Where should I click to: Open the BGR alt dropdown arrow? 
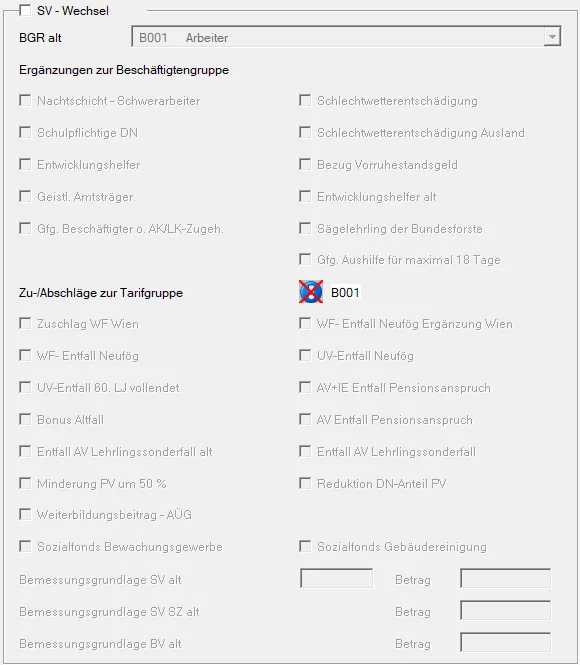tap(552, 37)
